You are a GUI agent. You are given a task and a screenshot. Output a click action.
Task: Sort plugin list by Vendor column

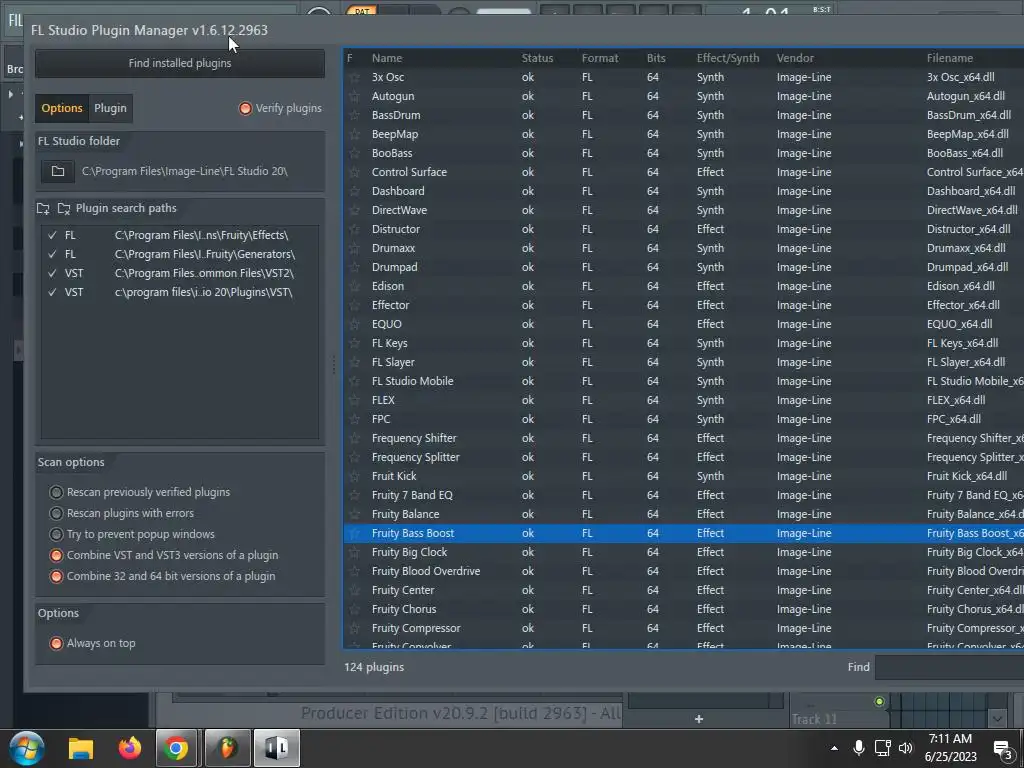click(x=795, y=58)
